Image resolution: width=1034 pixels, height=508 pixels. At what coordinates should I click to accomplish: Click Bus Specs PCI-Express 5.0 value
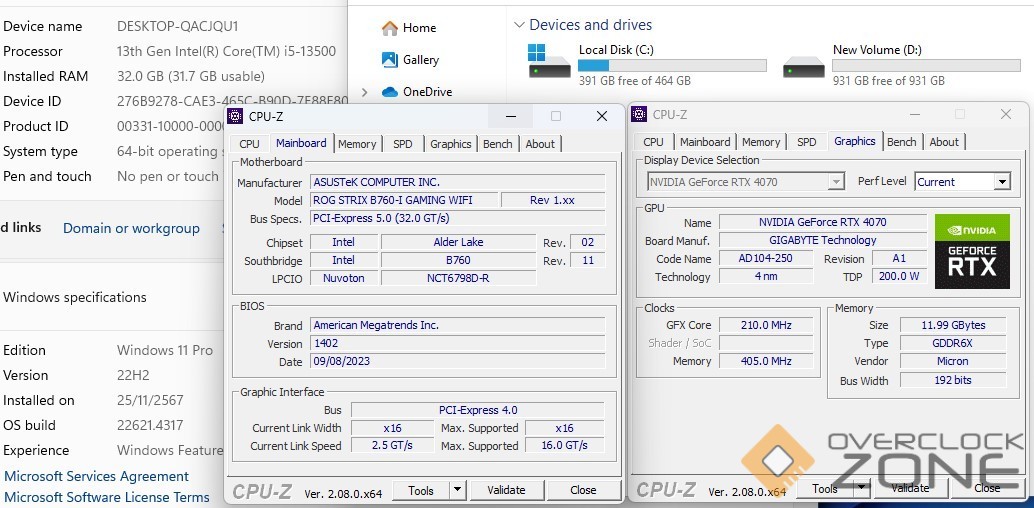point(458,218)
